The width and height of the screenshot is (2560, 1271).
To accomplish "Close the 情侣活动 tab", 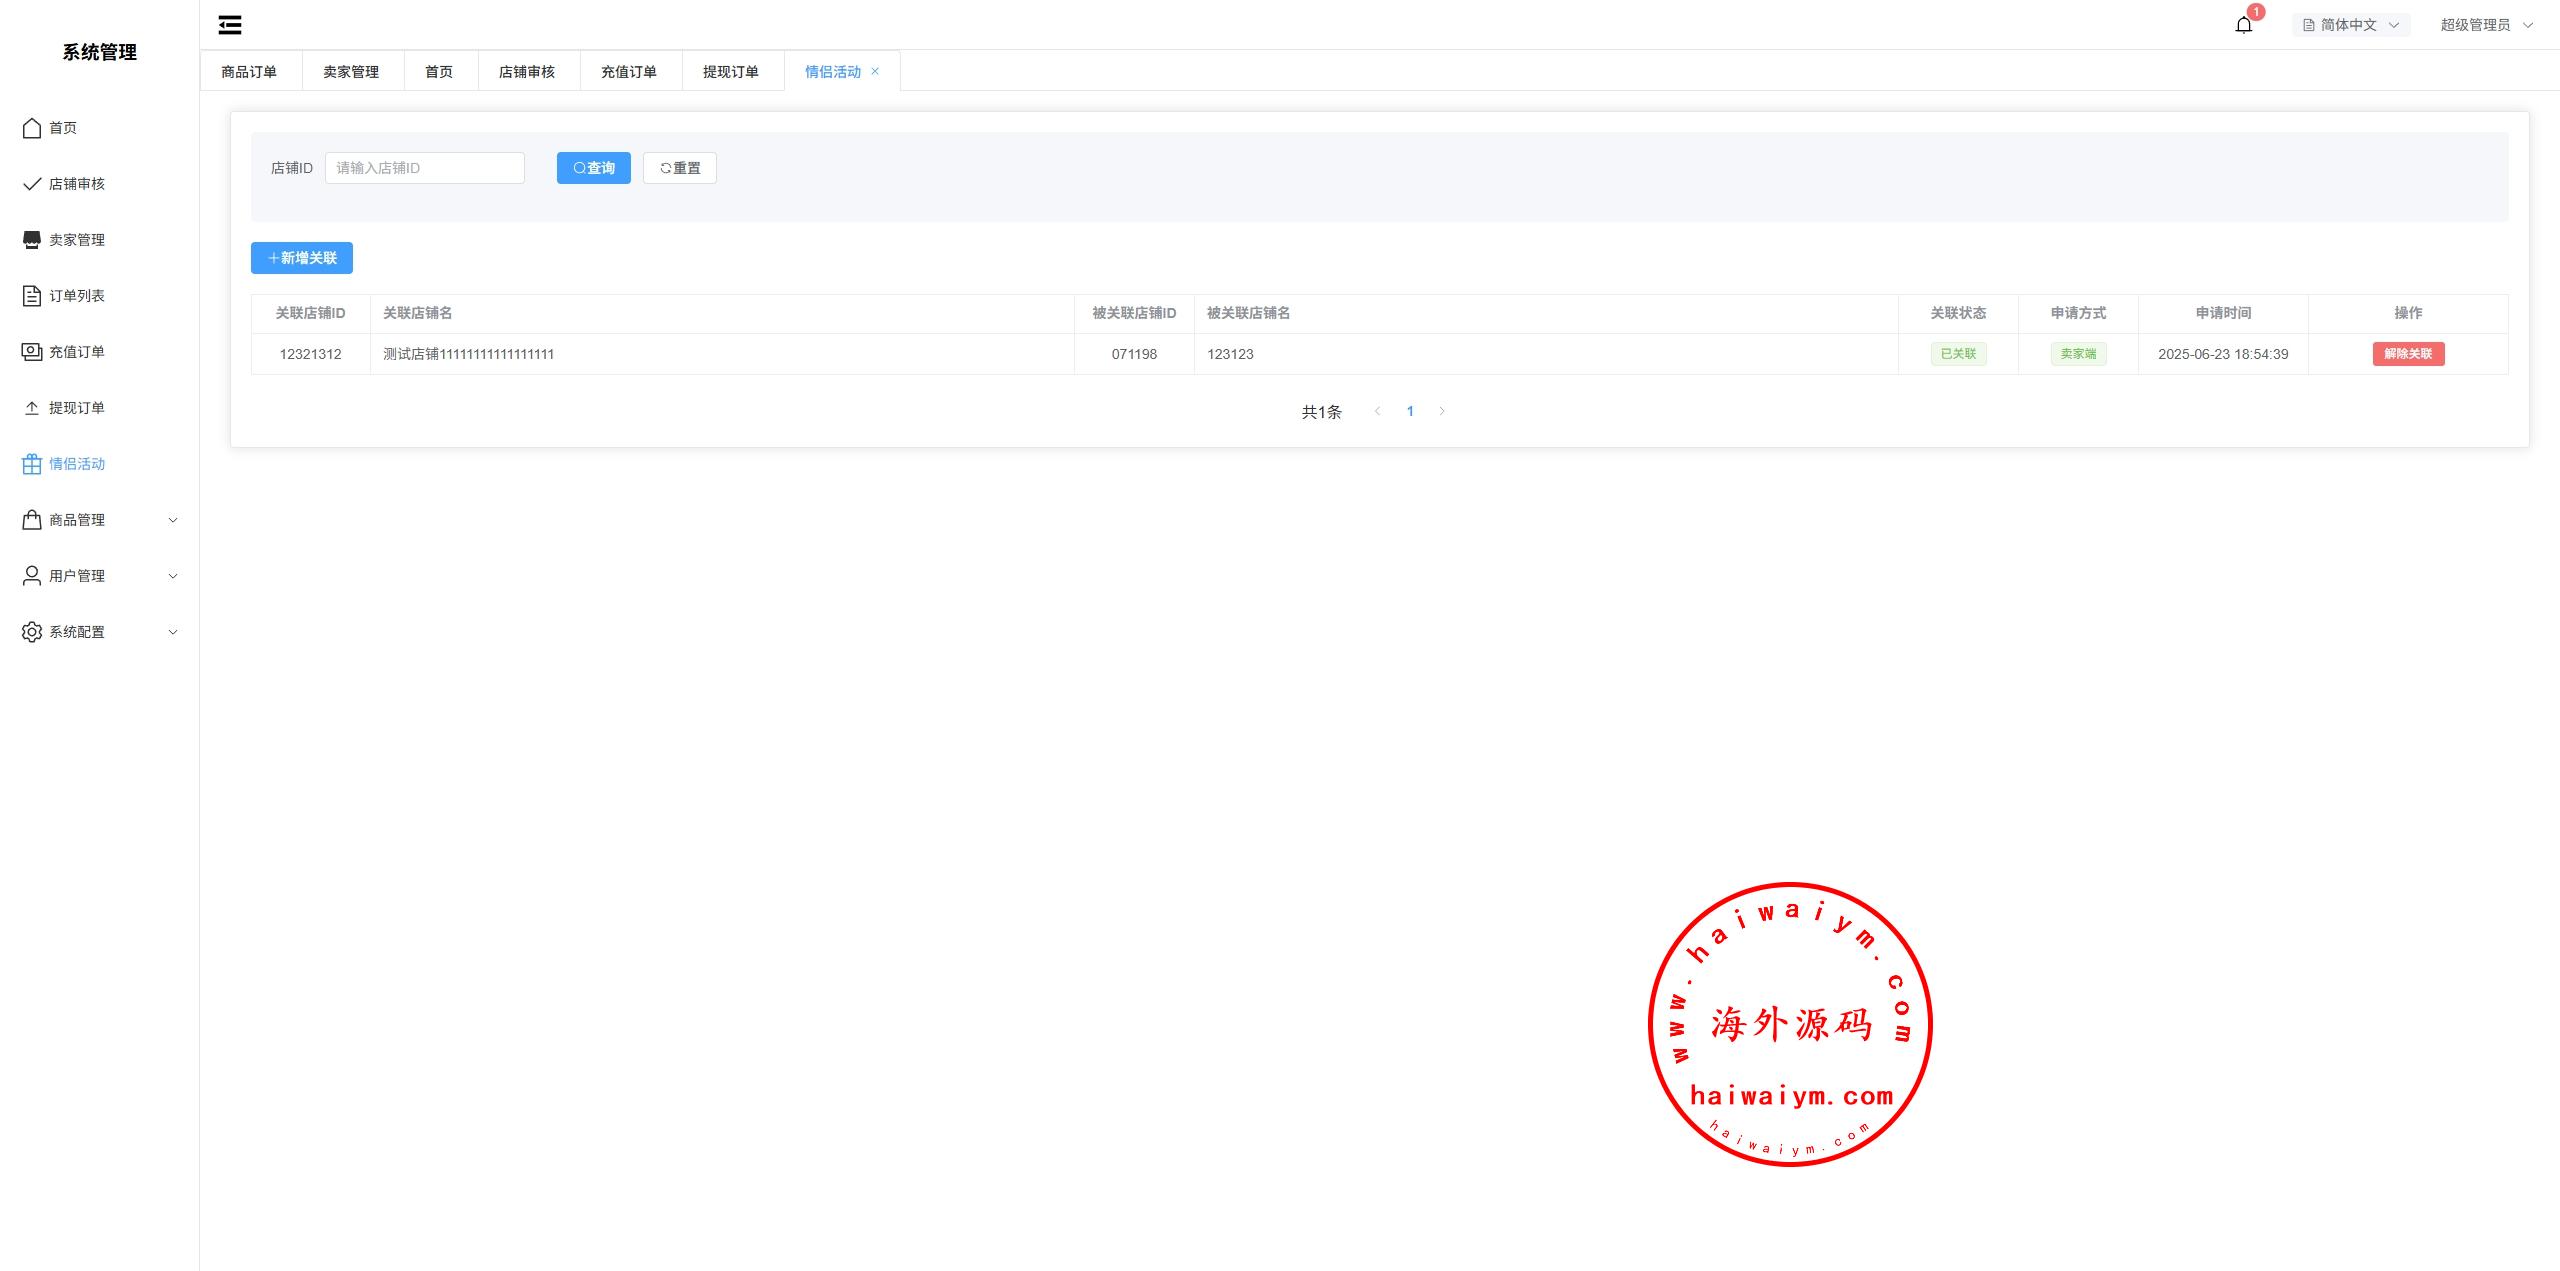I will click(x=875, y=71).
